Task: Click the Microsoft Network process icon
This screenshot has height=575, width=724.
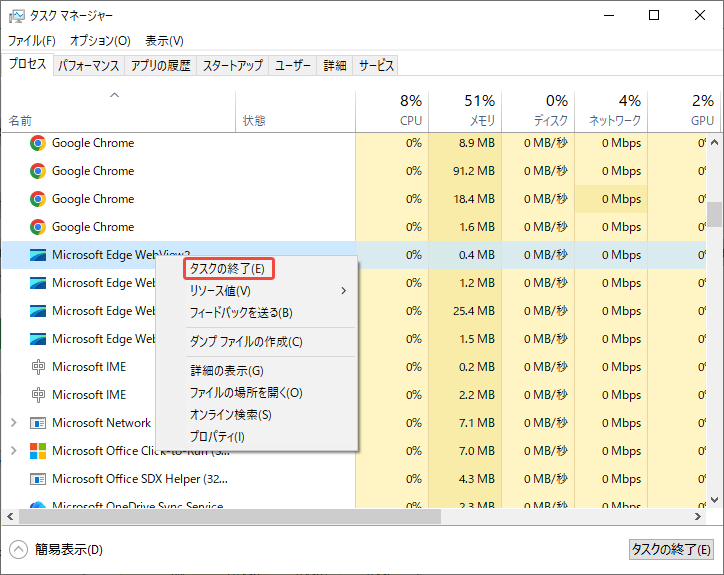Action: point(38,423)
